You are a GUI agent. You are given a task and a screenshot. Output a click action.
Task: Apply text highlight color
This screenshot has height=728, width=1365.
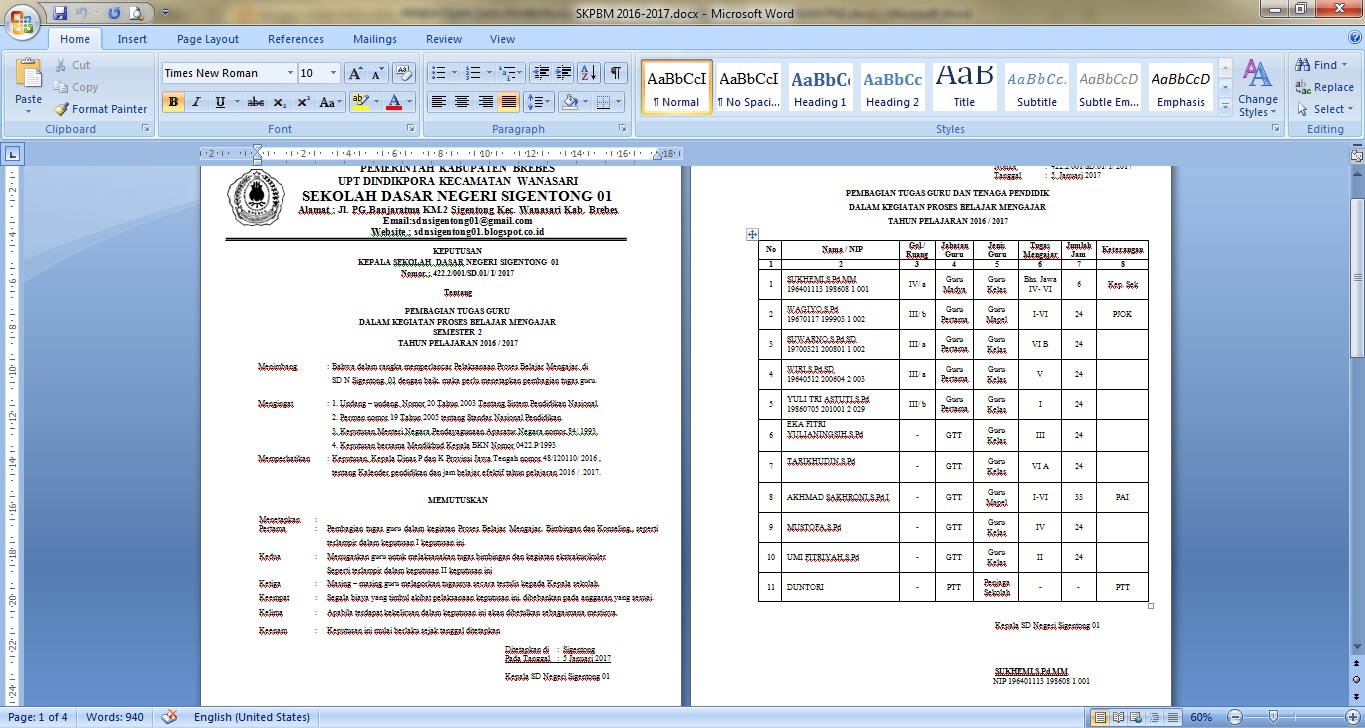360,102
